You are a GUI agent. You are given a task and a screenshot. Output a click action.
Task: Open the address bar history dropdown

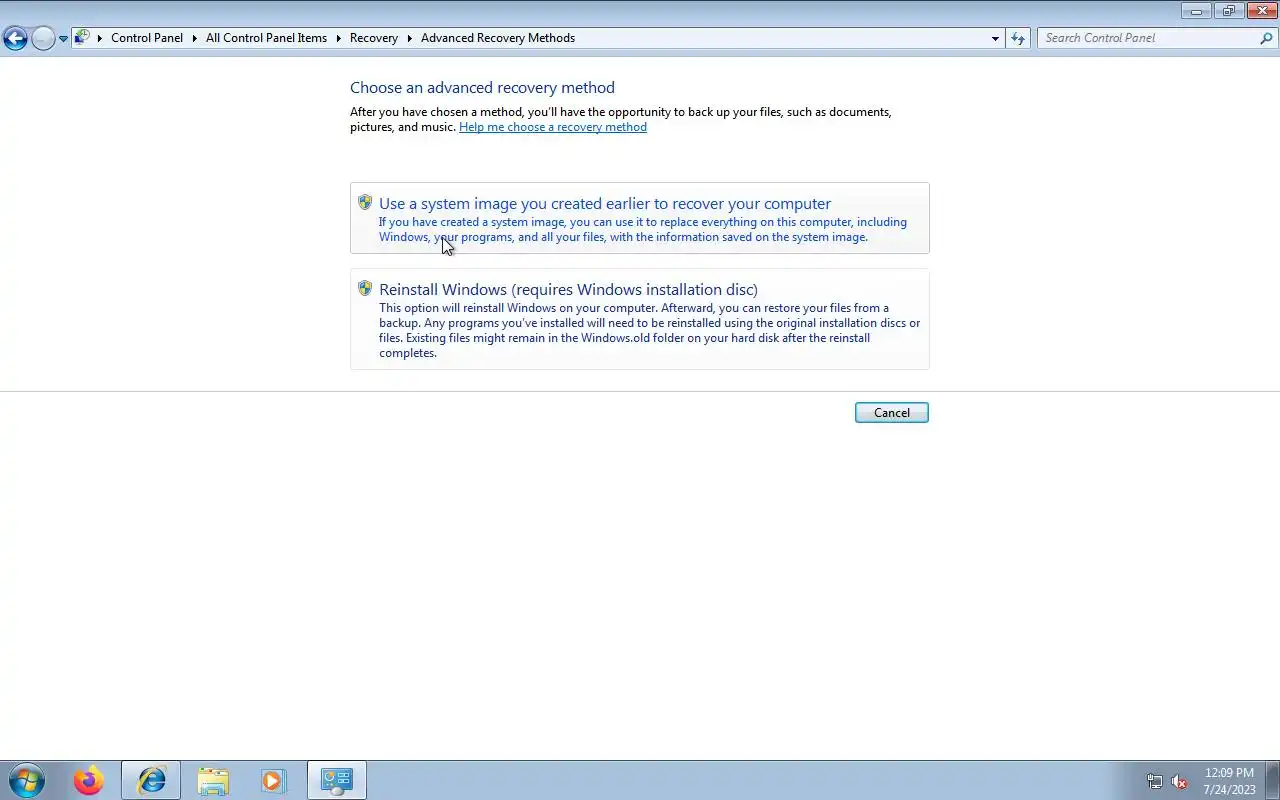coord(995,38)
